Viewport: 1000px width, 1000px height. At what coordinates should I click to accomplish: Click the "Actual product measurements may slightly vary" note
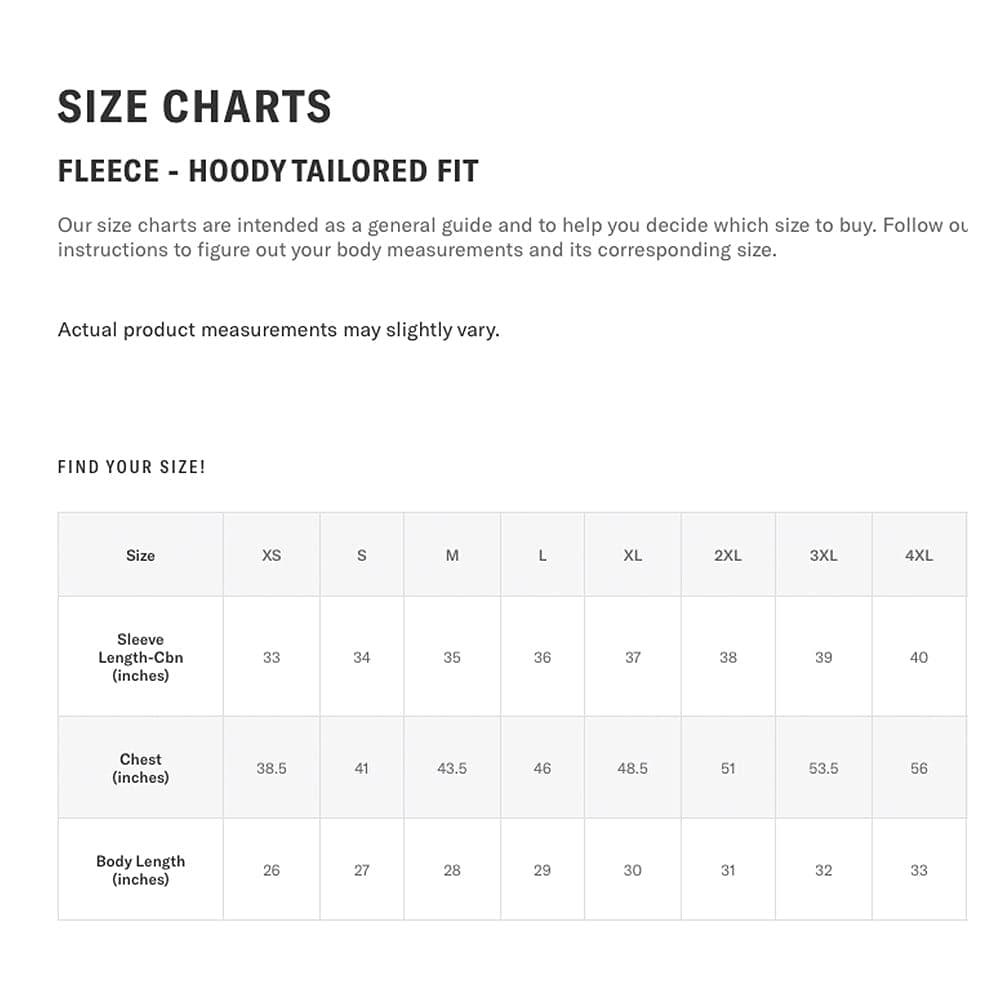pyautogui.click(x=278, y=330)
